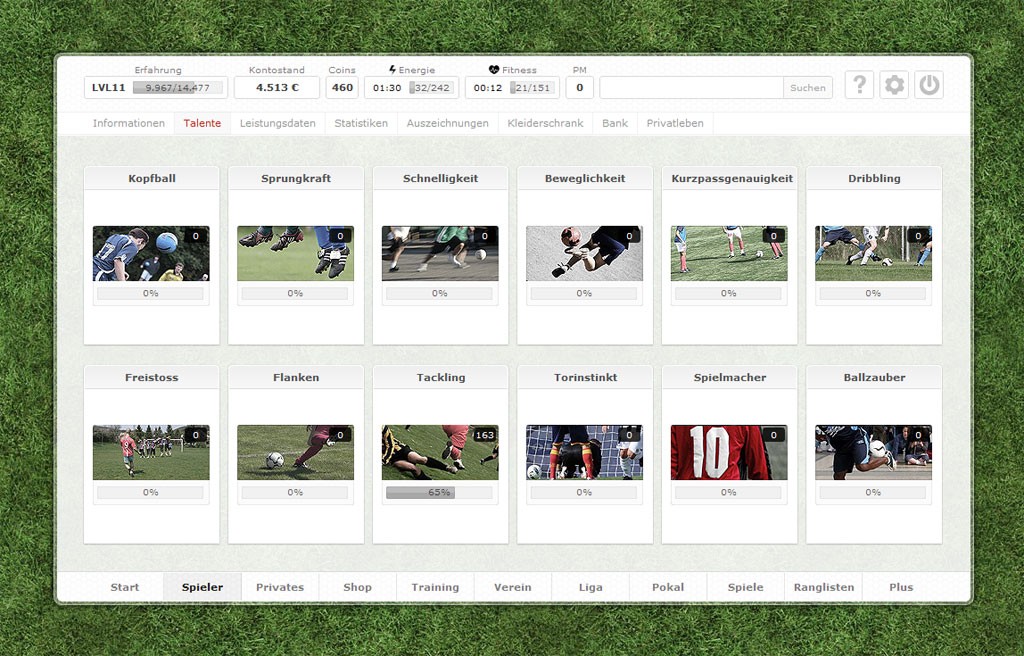Switch to the Bank tab
The height and width of the screenshot is (656, 1024).
pyautogui.click(x=615, y=123)
